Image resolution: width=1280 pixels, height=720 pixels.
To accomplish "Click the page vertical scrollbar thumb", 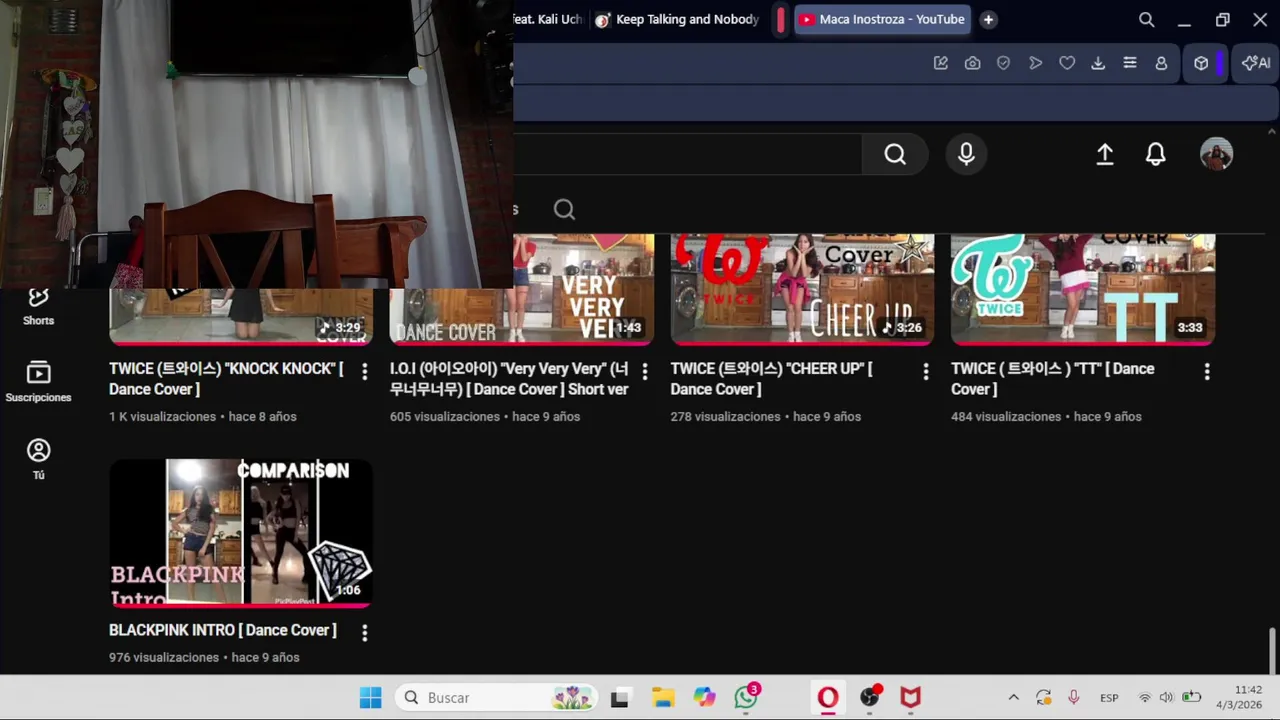I will (1273, 651).
